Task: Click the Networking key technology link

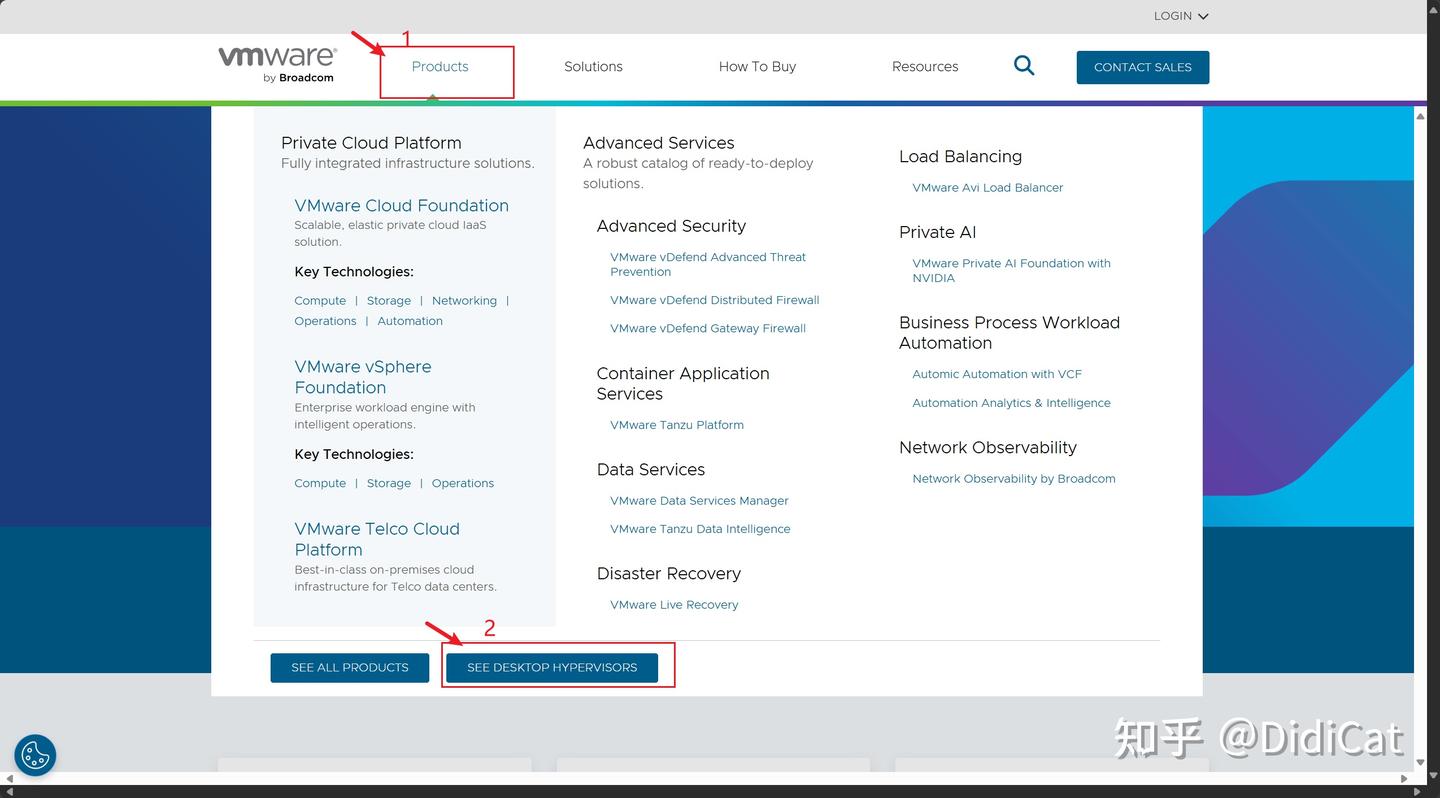Action: tap(464, 301)
